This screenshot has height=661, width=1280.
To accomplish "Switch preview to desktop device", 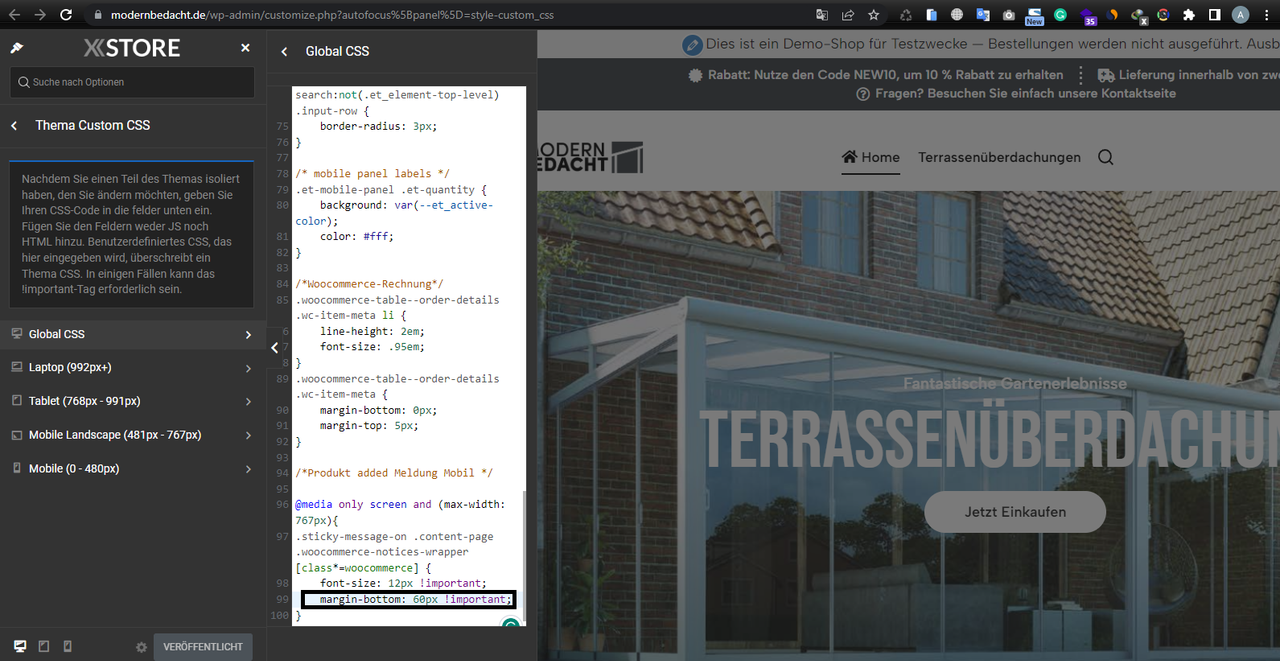I will (20, 647).
